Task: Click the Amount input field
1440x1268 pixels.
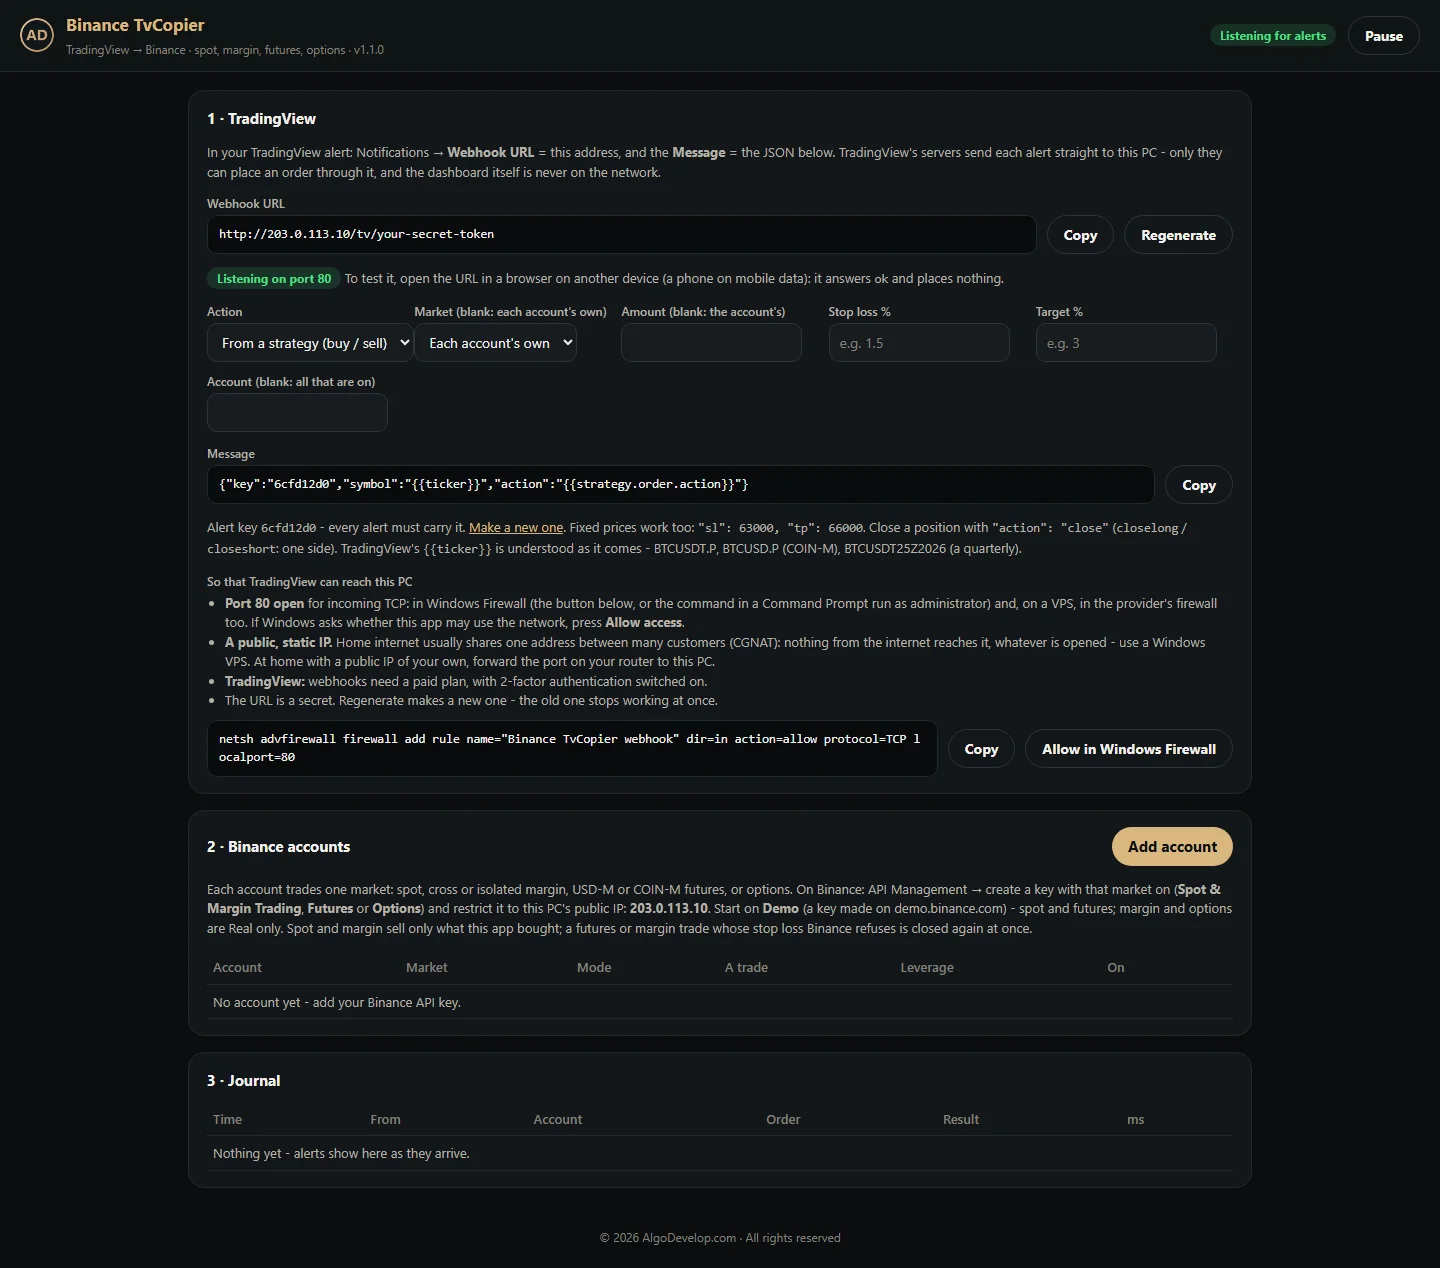Action: tap(711, 343)
